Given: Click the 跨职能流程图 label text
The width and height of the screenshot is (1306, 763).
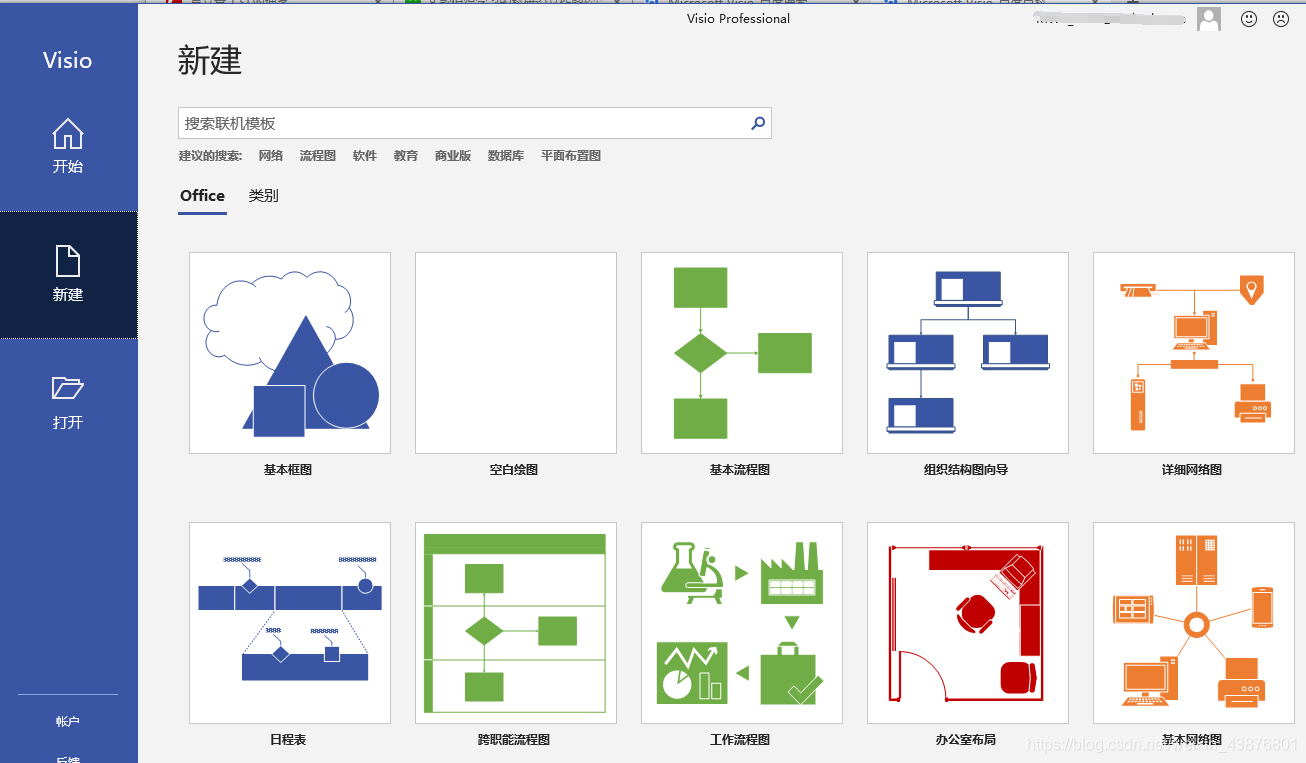Looking at the screenshot, I should [514, 740].
